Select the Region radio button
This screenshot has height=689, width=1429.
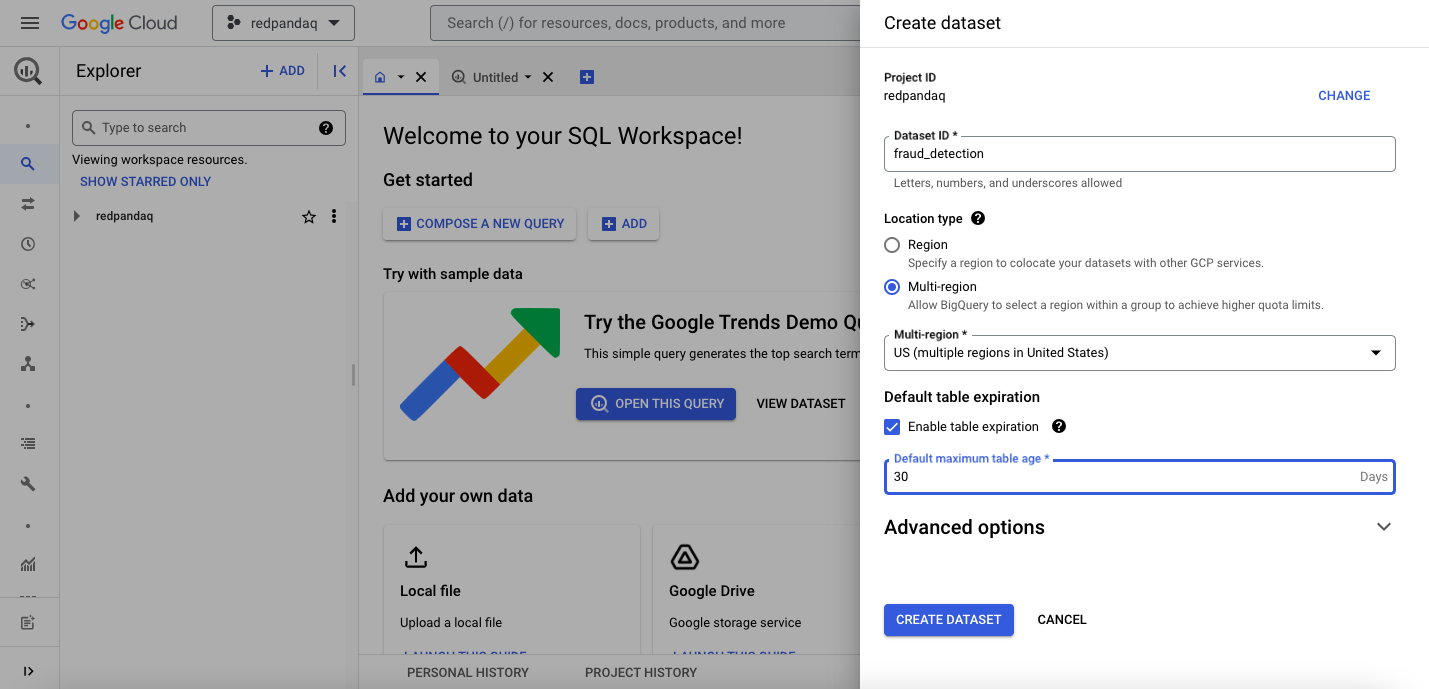892,245
